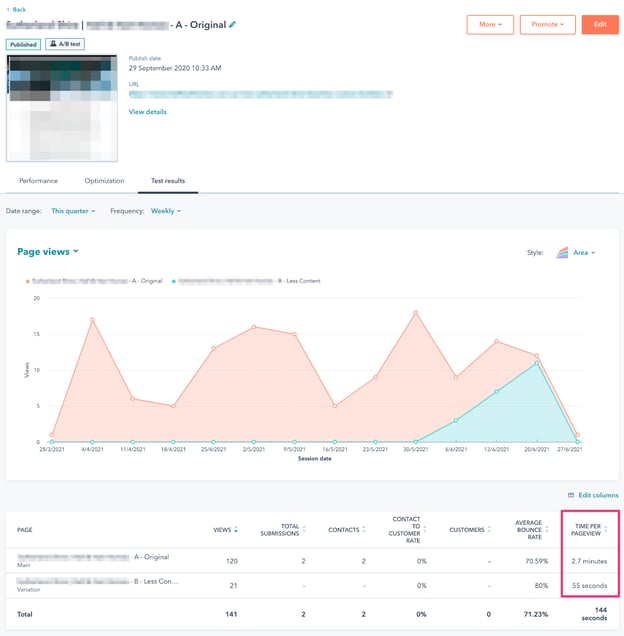Click the orange Edit button
The width and height of the screenshot is (624, 636).
coord(599,24)
